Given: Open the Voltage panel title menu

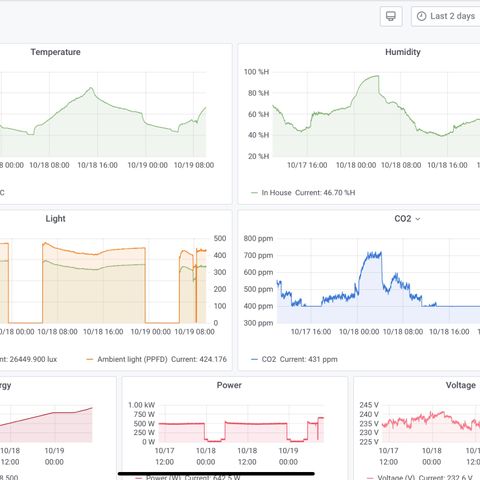Looking at the screenshot, I should click(461, 385).
